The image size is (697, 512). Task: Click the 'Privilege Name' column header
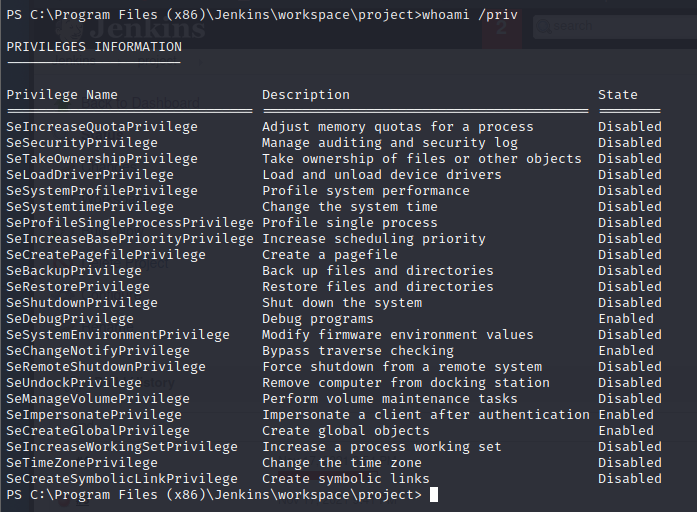point(62,95)
